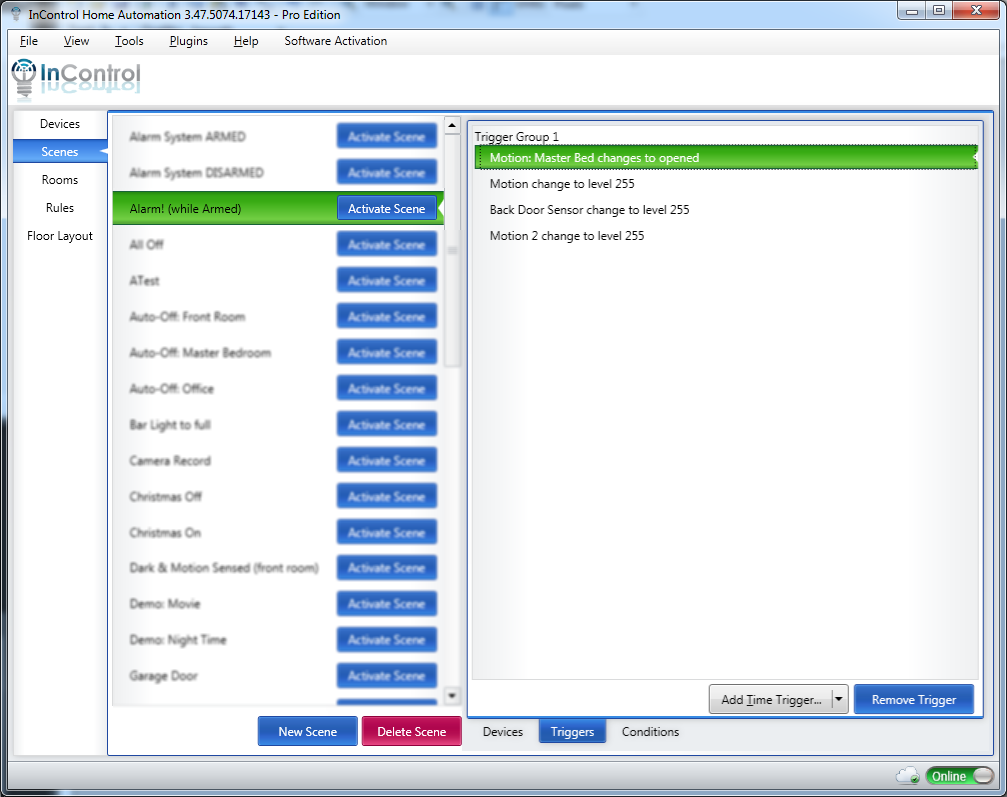
Task: Click the Delete Scene button
Action: pos(411,732)
